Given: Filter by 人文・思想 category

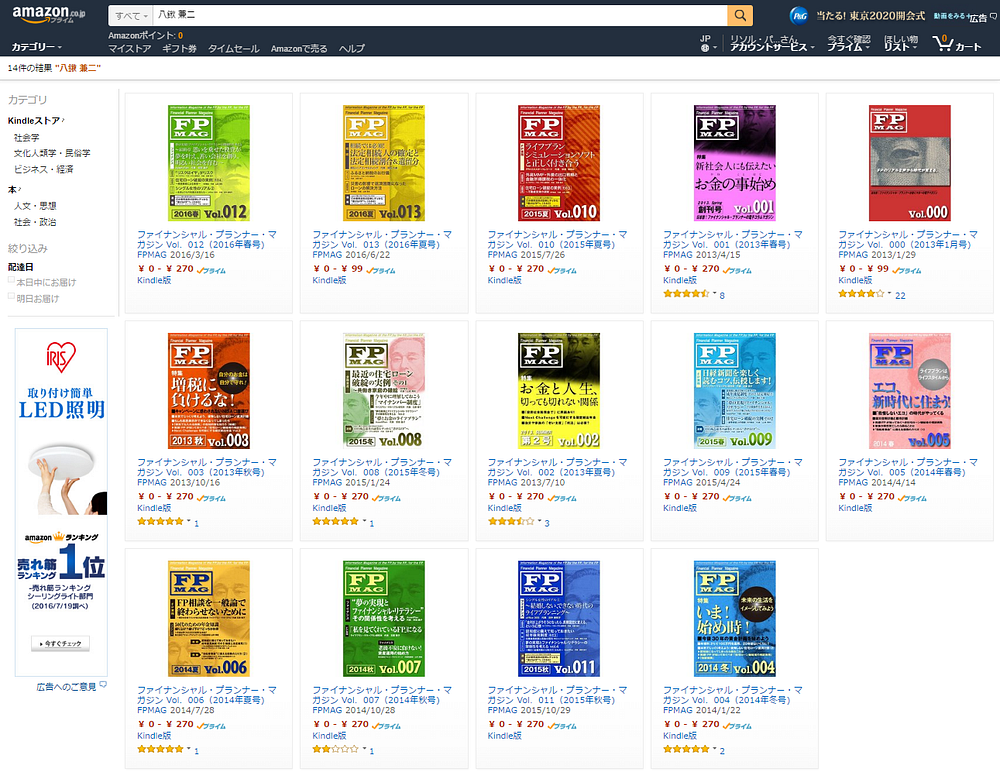Looking at the screenshot, I should point(35,206).
